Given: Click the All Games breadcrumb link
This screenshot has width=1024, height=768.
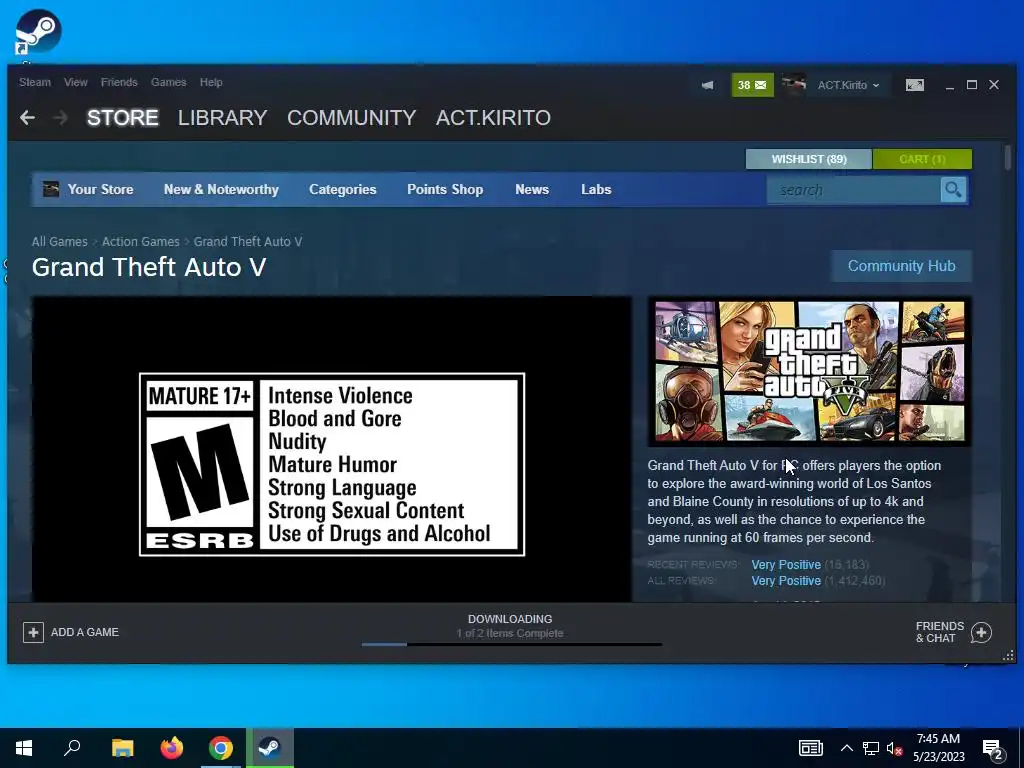Looking at the screenshot, I should pos(59,242).
